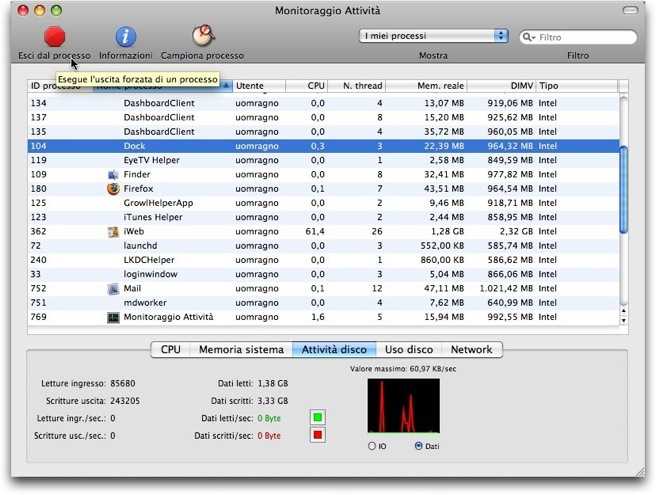Click the search magnifier in Filtro field
Viewport: 656px width, 495px height.
tap(528, 37)
